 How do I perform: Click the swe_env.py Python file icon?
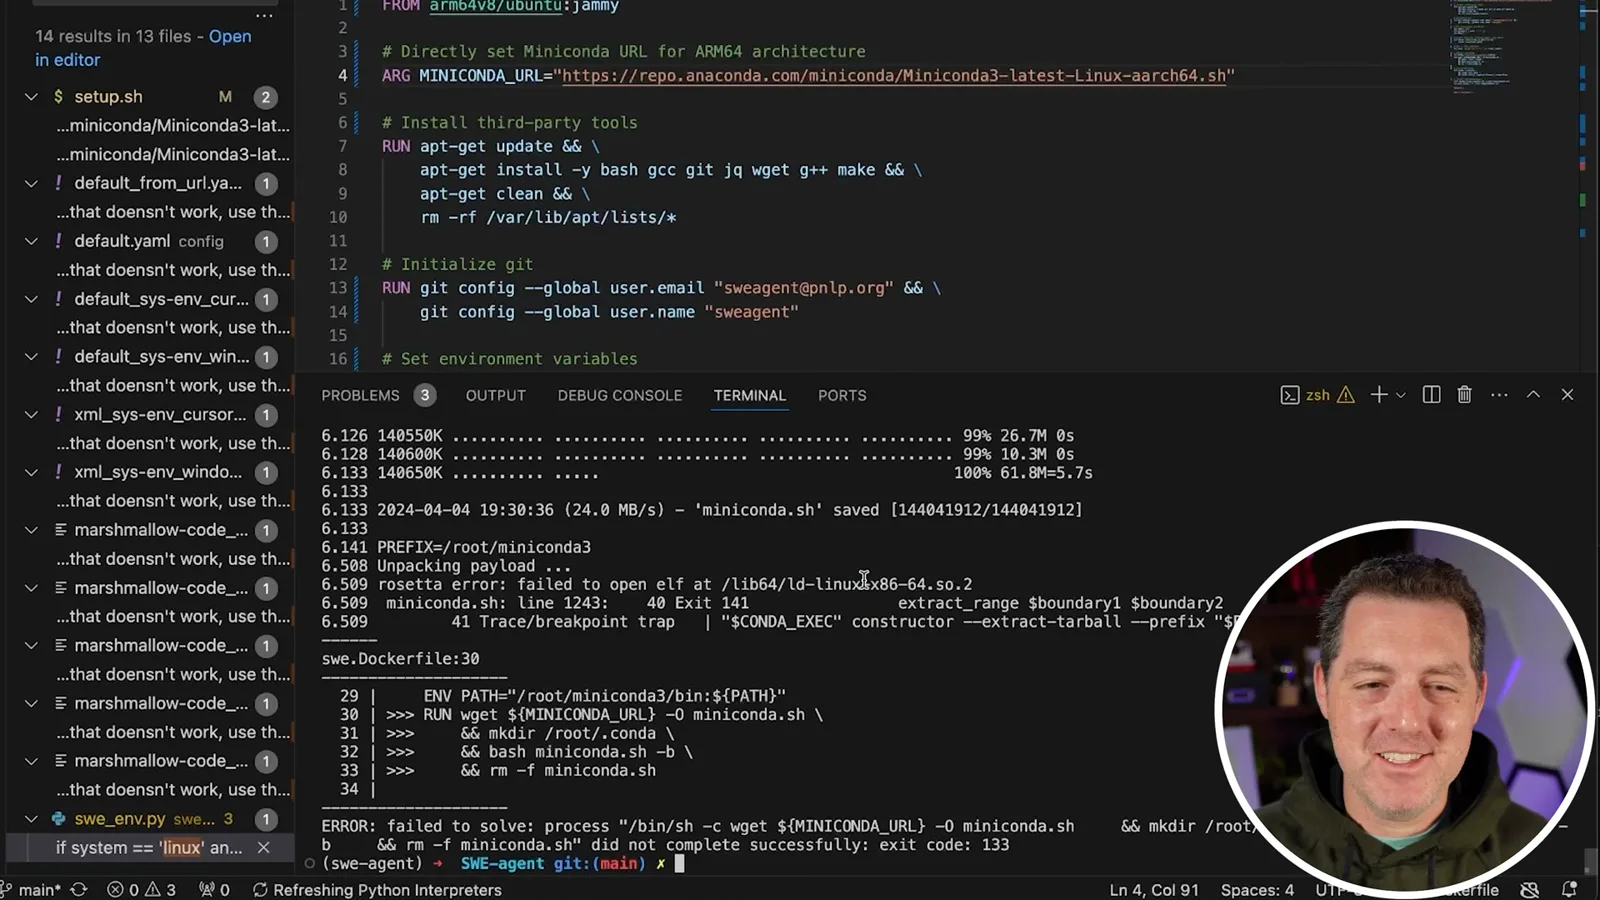click(x=59, y=818)
